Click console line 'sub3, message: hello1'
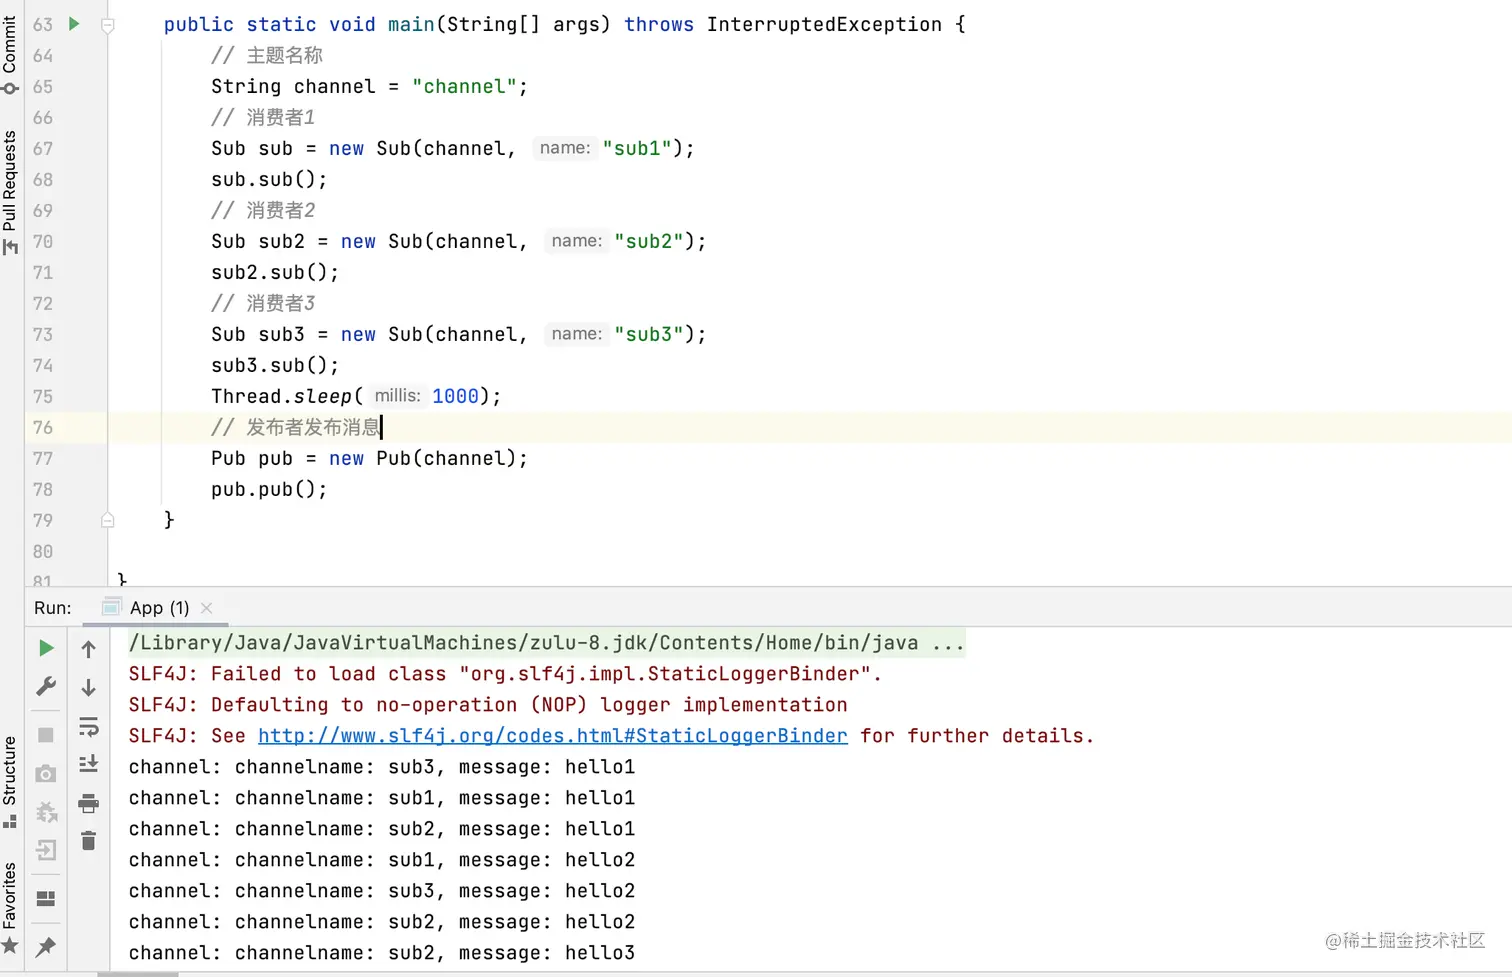Screen dimensions: 1512x977 pyautogui.click(x=382, y=767)
